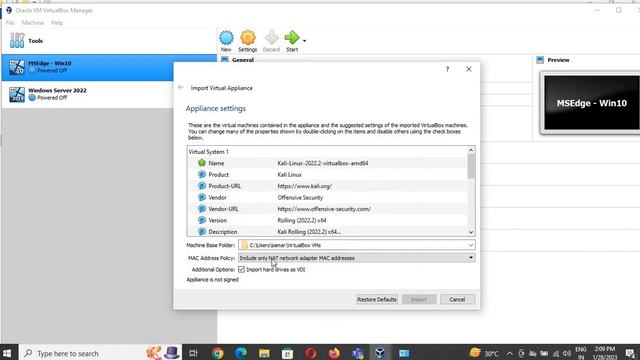Open Microsoft Store from the taskbar

point(287,353)
